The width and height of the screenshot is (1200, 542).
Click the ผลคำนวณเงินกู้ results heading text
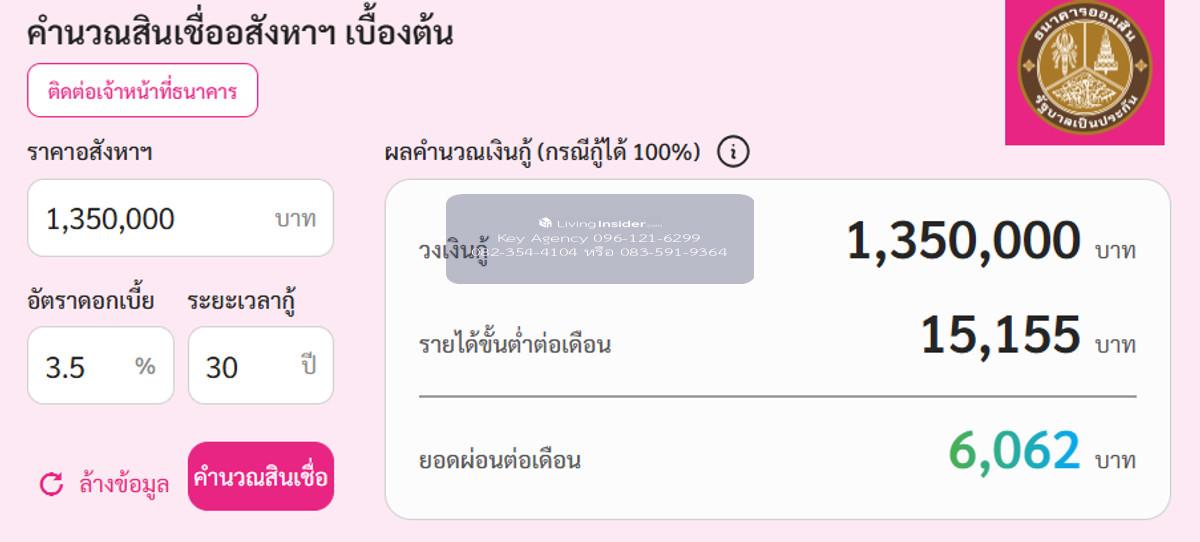pyautogui.click(x=542, y=153)
